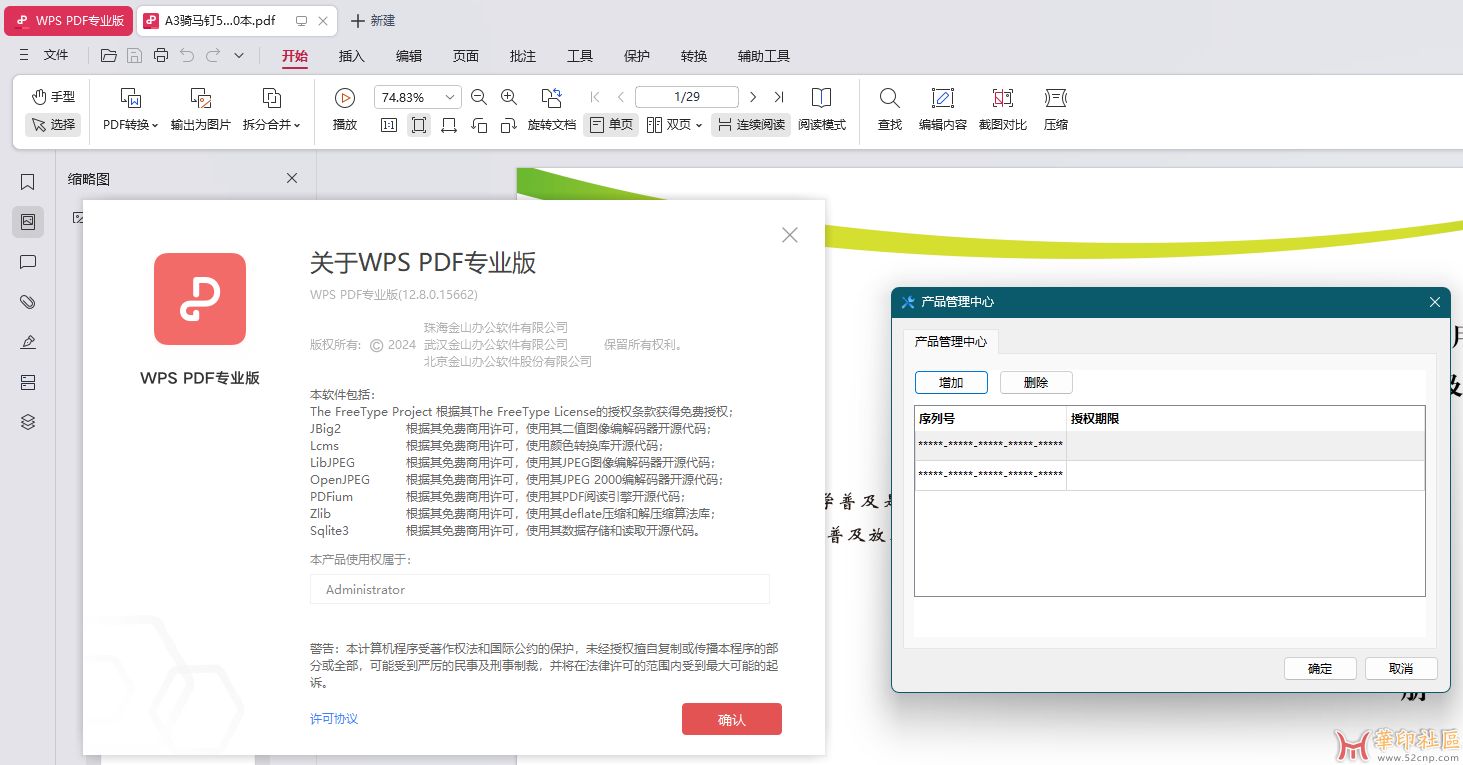The width and height of the screenshot is (1463, 765).
Task: Open the Compare screenshots tool
Action: (1002, 98)
